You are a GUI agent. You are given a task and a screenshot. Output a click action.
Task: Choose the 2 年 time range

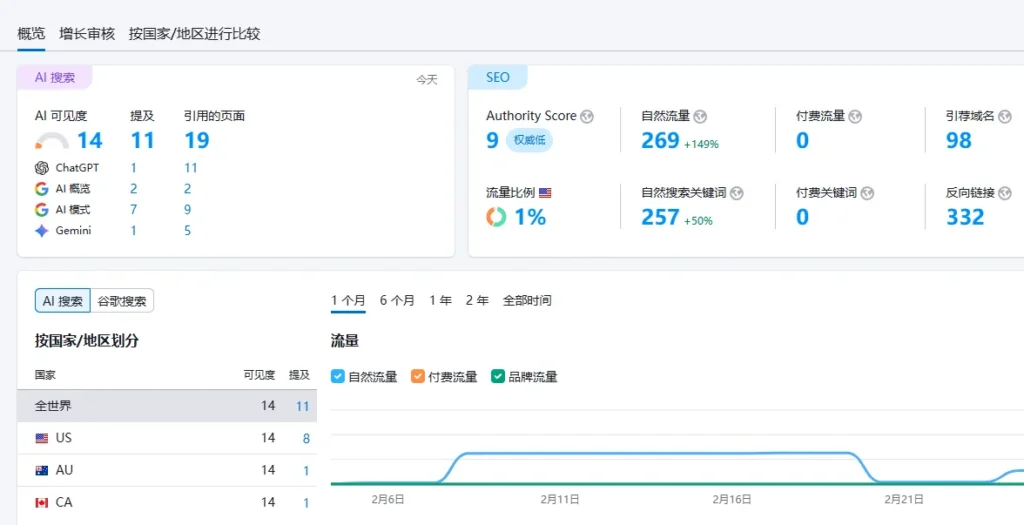[x=477, y=300]
